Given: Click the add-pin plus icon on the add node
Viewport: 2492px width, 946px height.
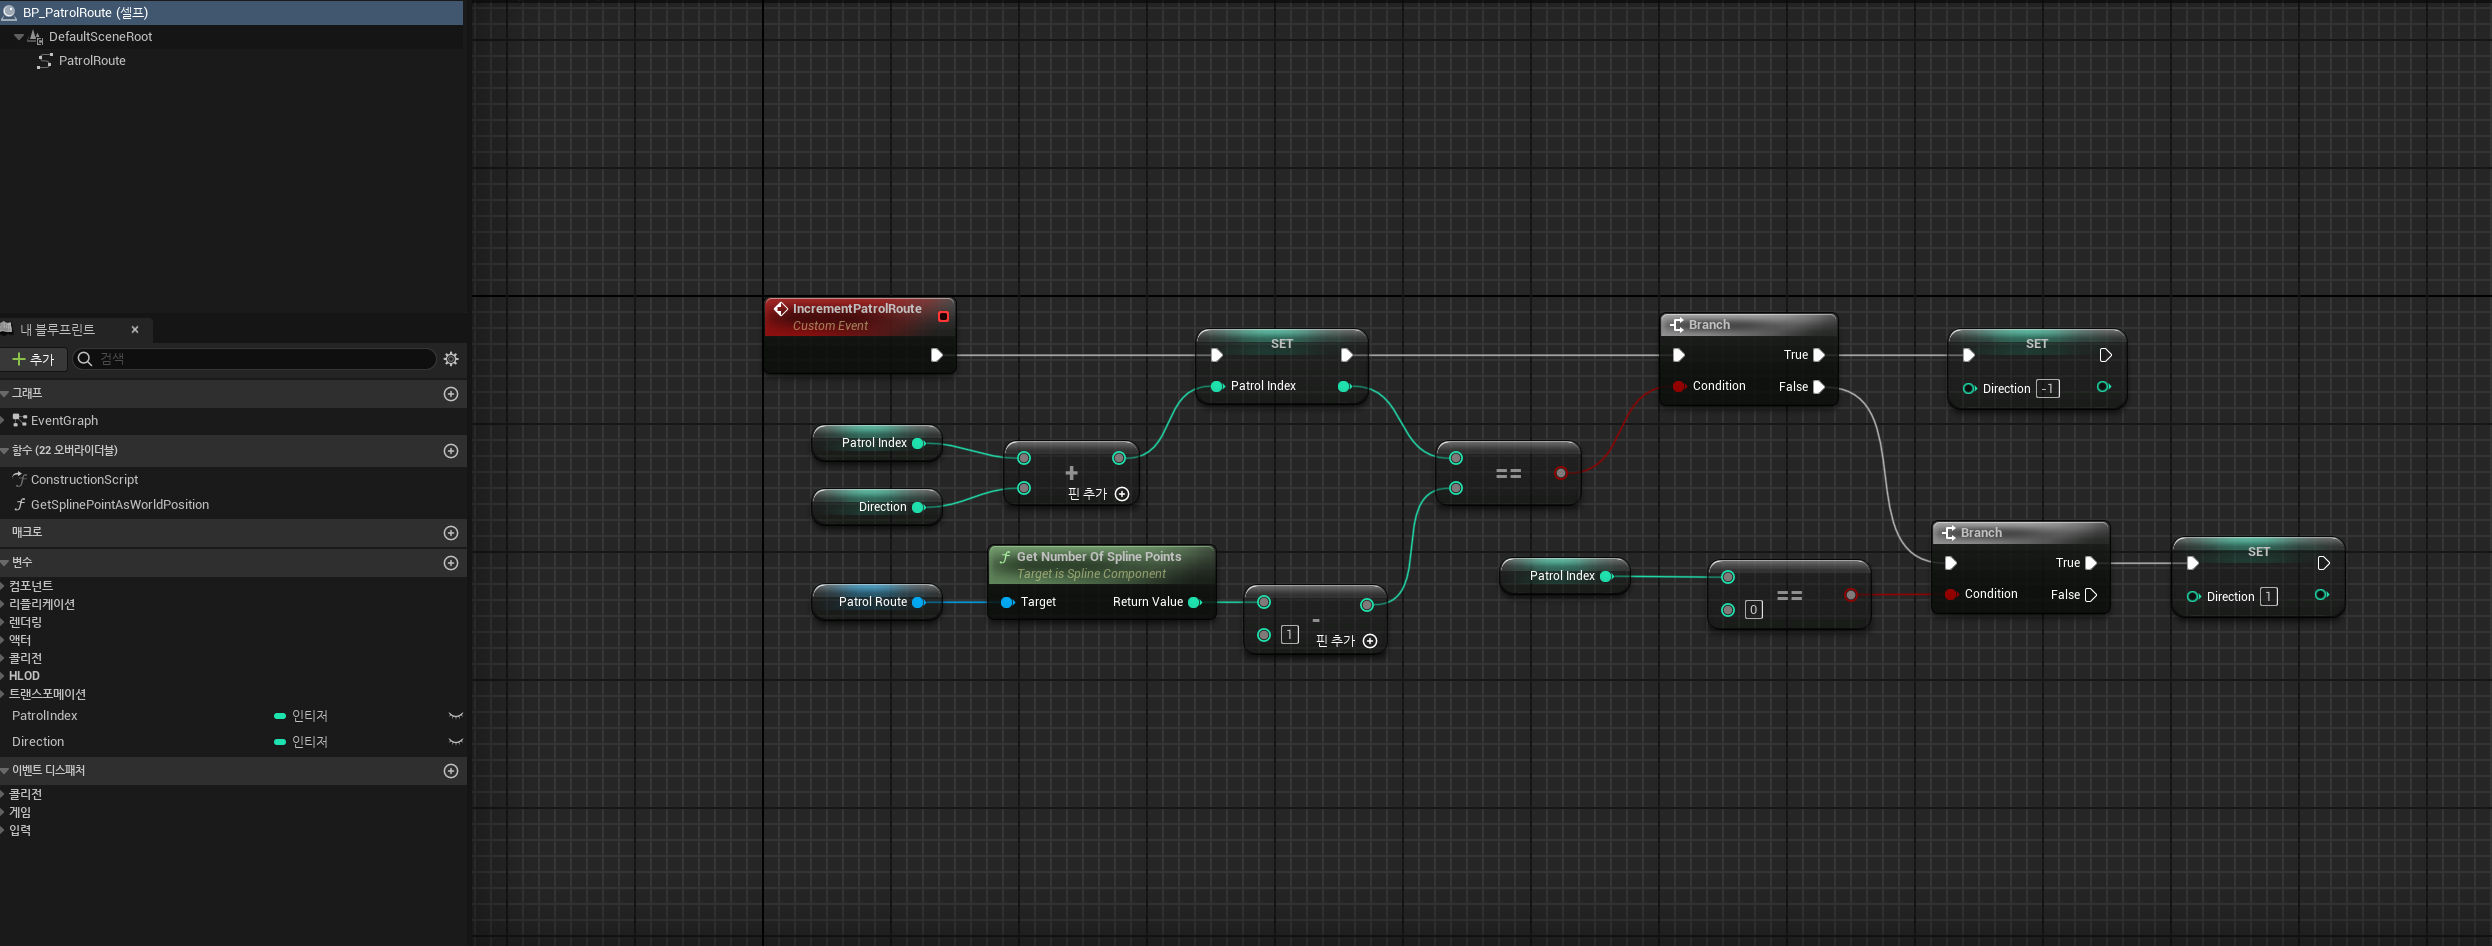Looking at the screenshot, I should coord(1122,494).
